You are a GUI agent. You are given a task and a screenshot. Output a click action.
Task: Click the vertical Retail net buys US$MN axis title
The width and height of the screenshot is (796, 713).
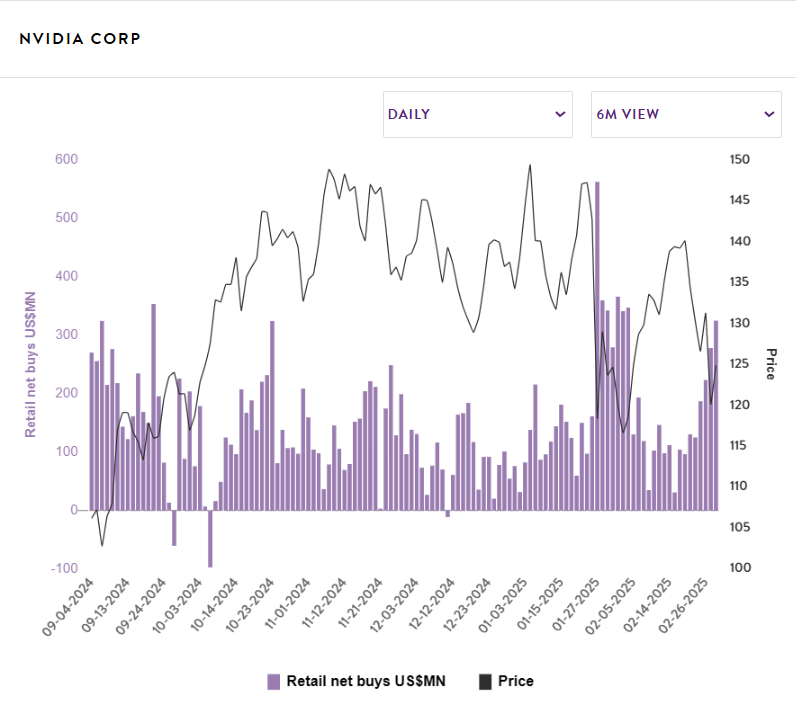pyautogui.click(x=30, y=364)
